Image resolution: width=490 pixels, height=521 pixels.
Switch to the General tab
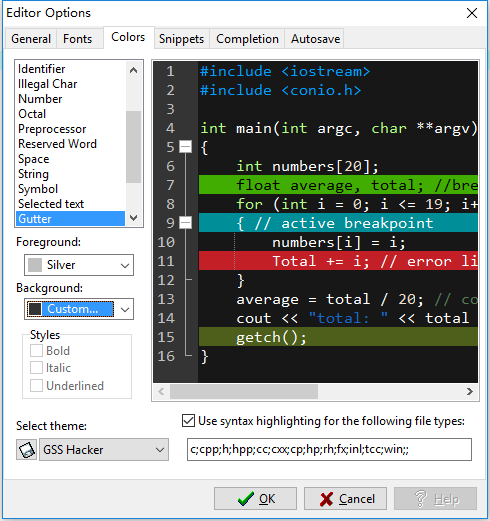31,39
